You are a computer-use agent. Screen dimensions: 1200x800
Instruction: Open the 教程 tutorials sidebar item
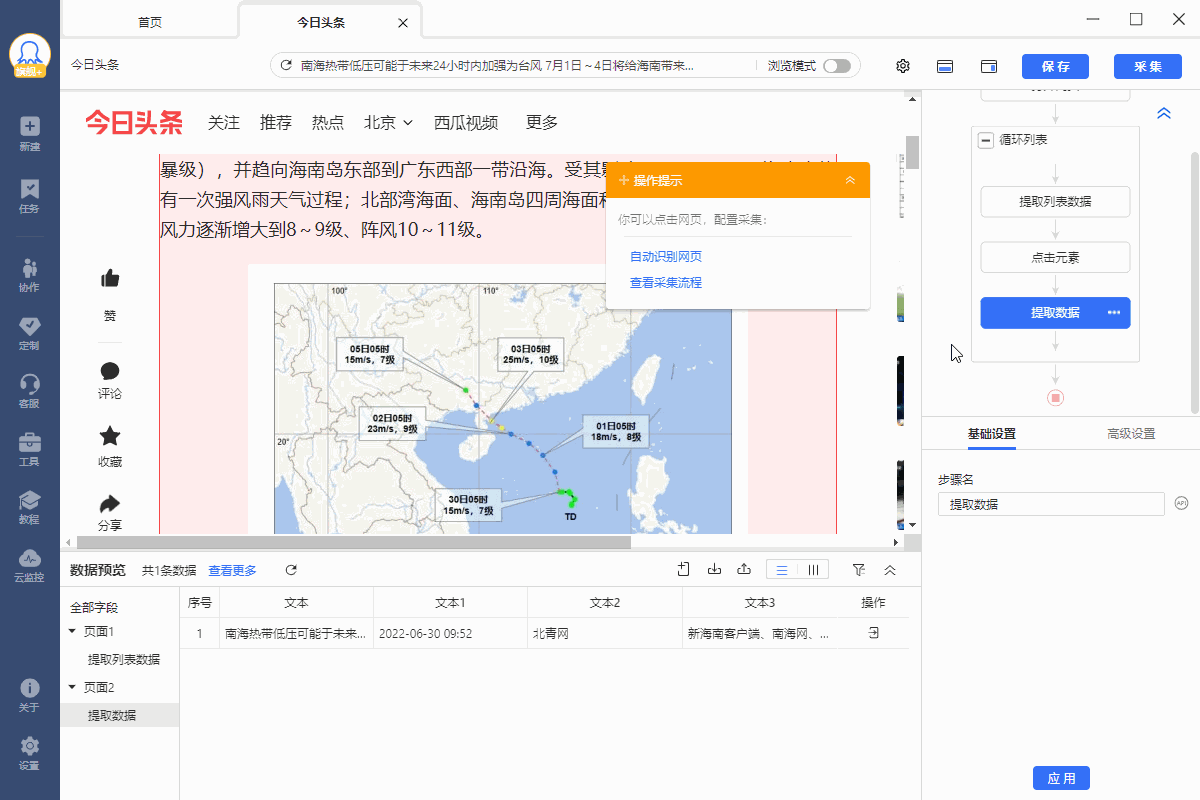tap(29, 507)
